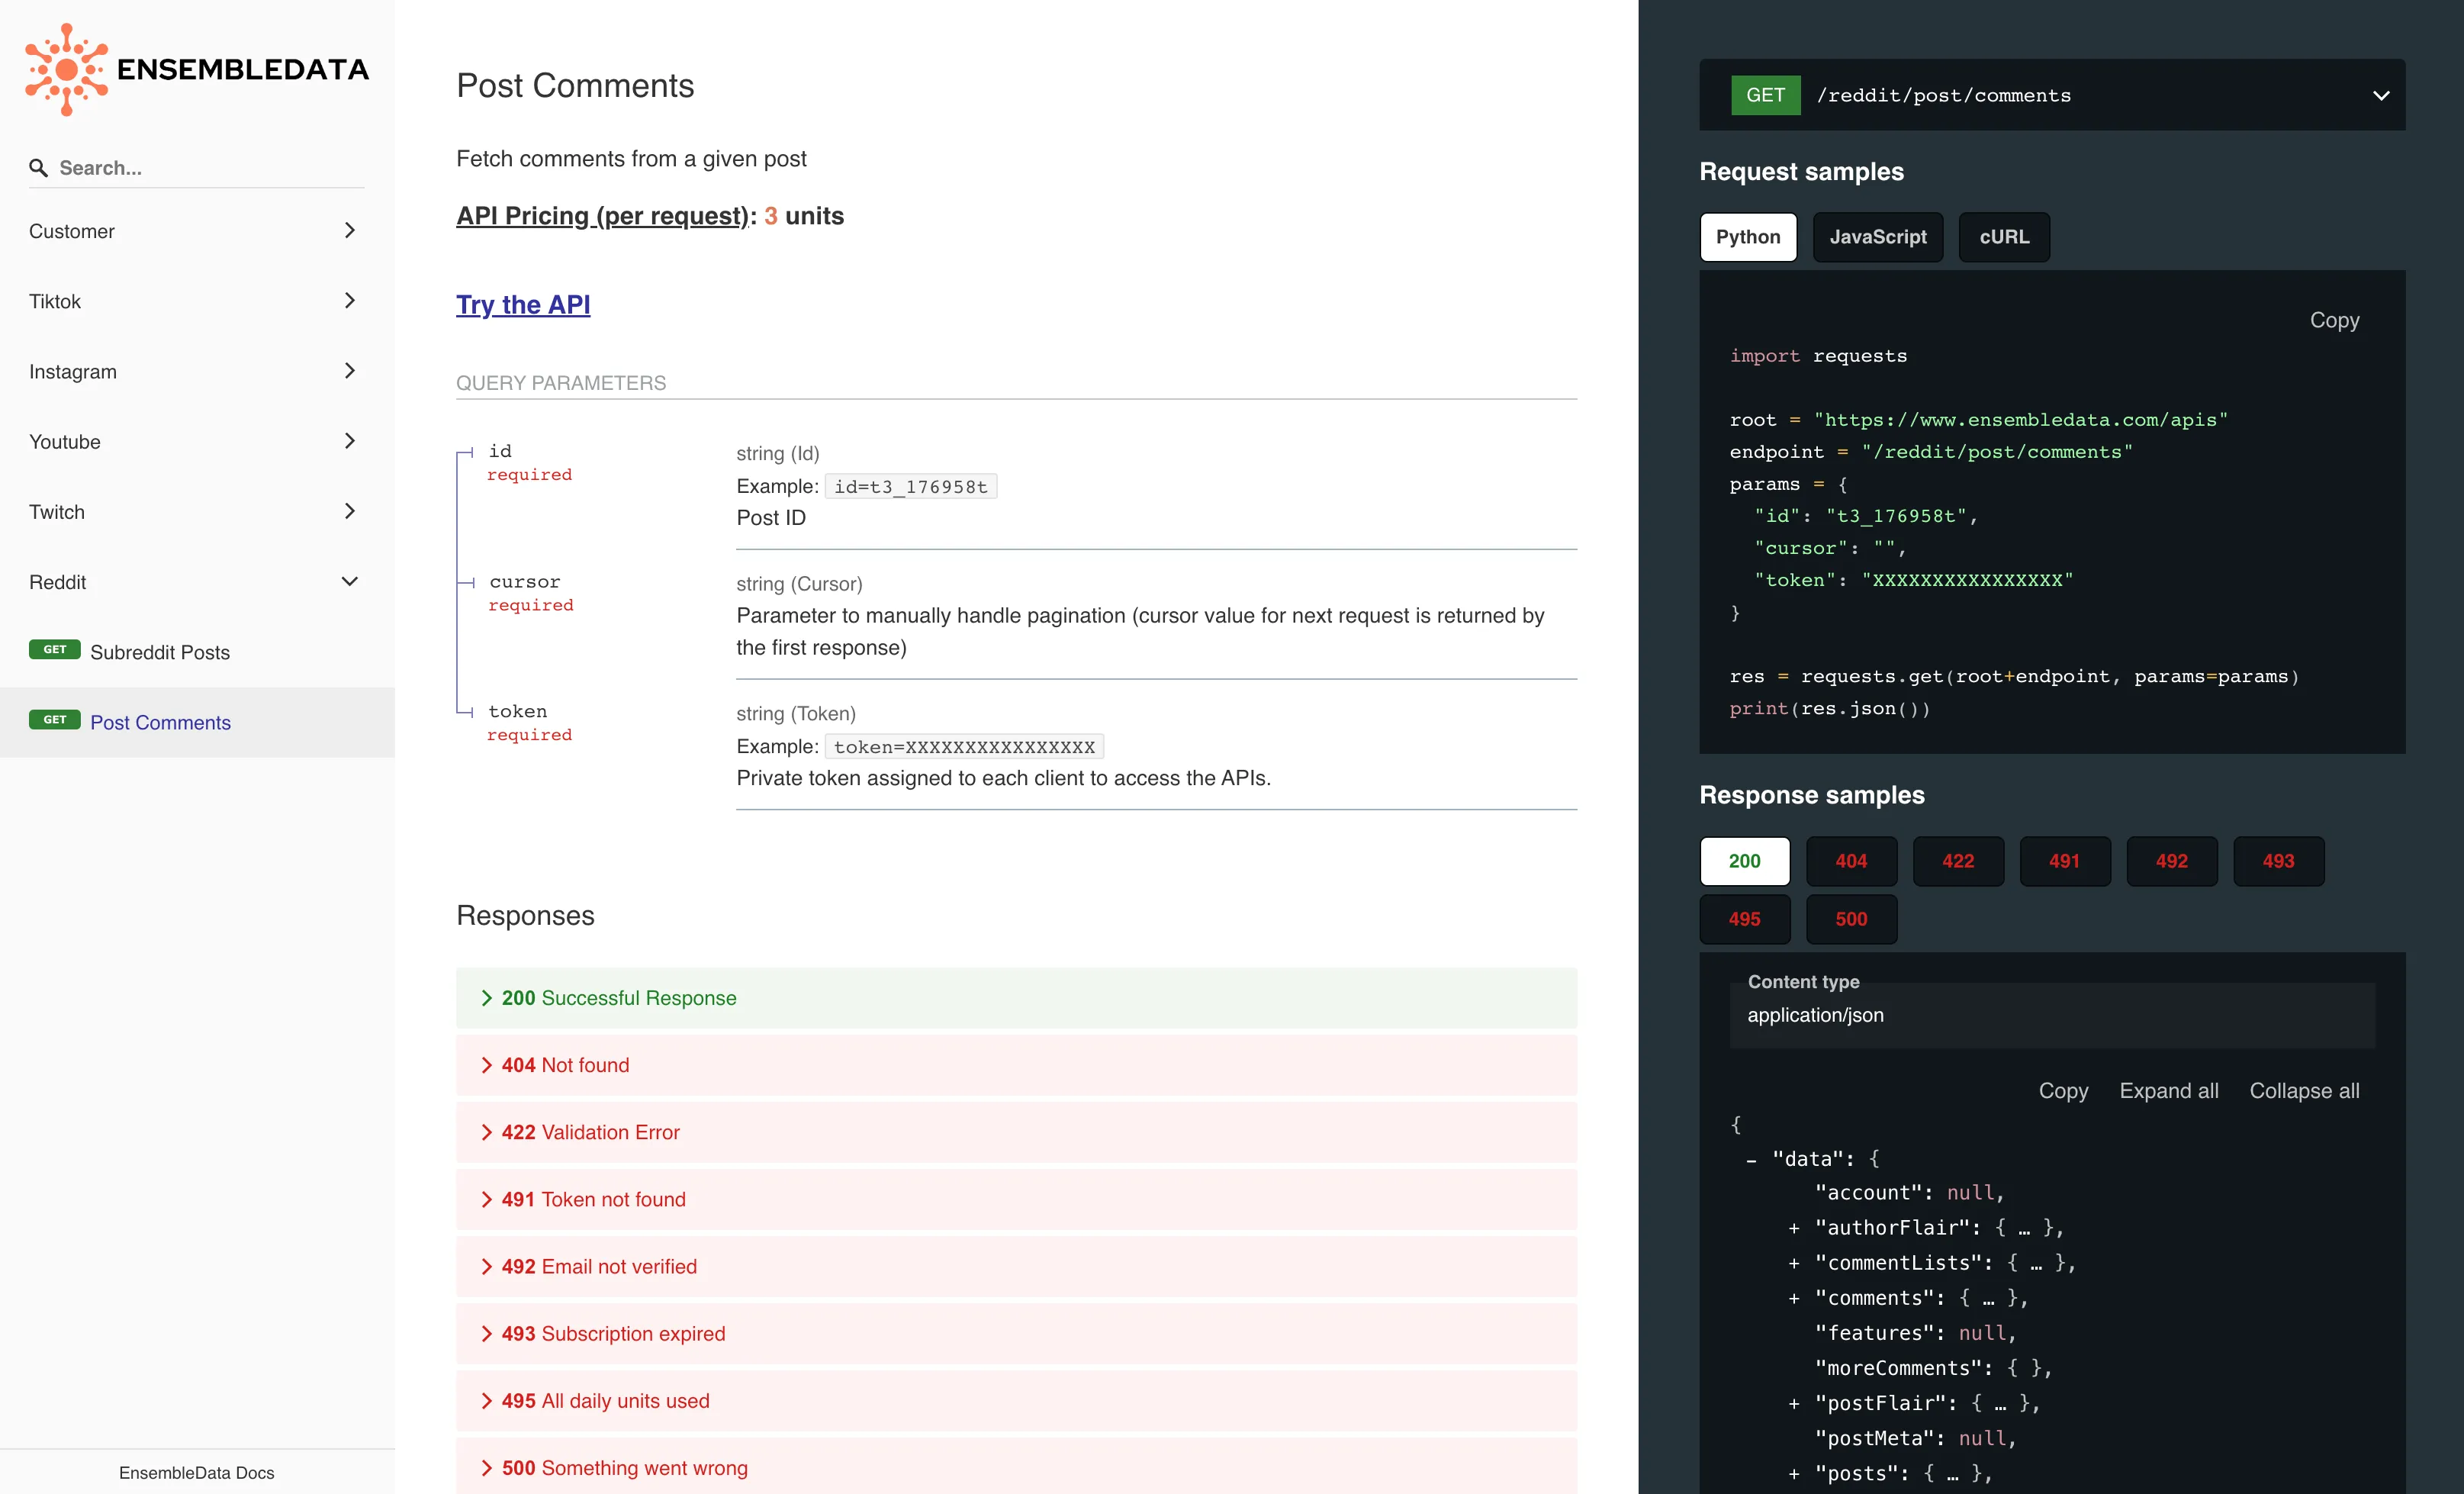The width and height of the screenshot is (2464, 1494).
Task: Toggle the 491 response sample button
Action: pyautogui.click(x=2064, y=861)
